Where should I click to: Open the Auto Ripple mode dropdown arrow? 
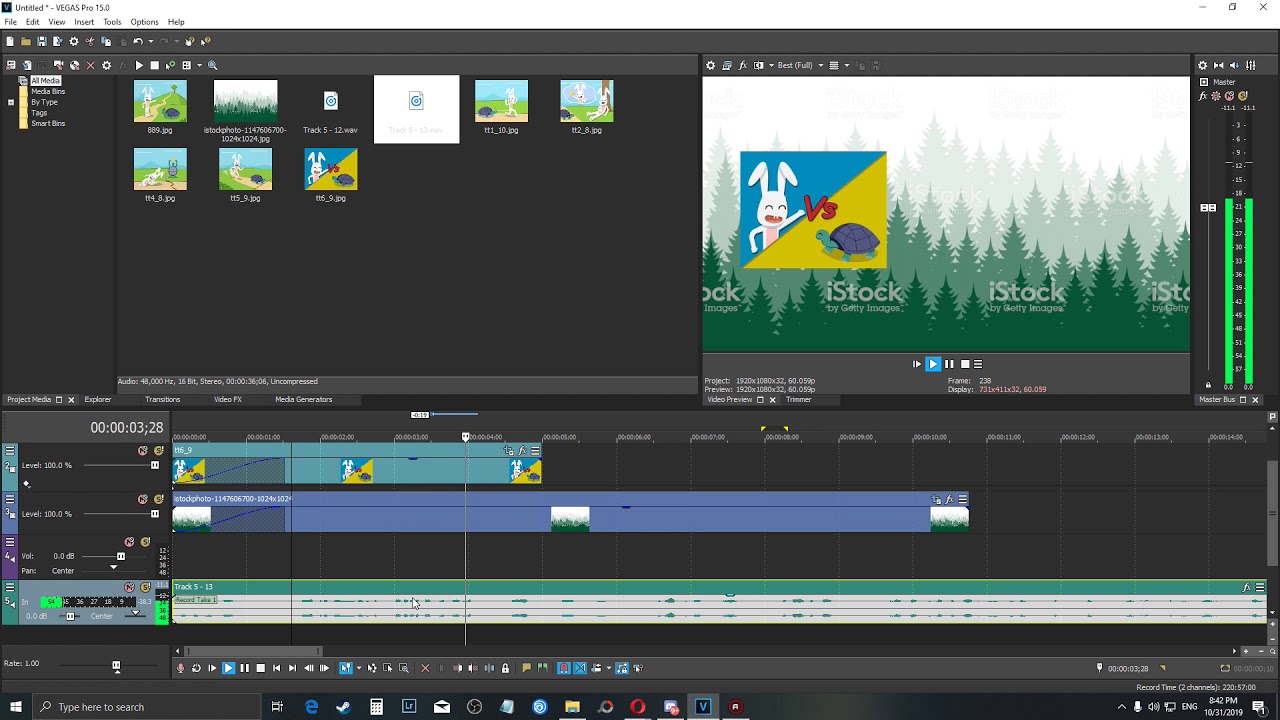pos(609,668)
